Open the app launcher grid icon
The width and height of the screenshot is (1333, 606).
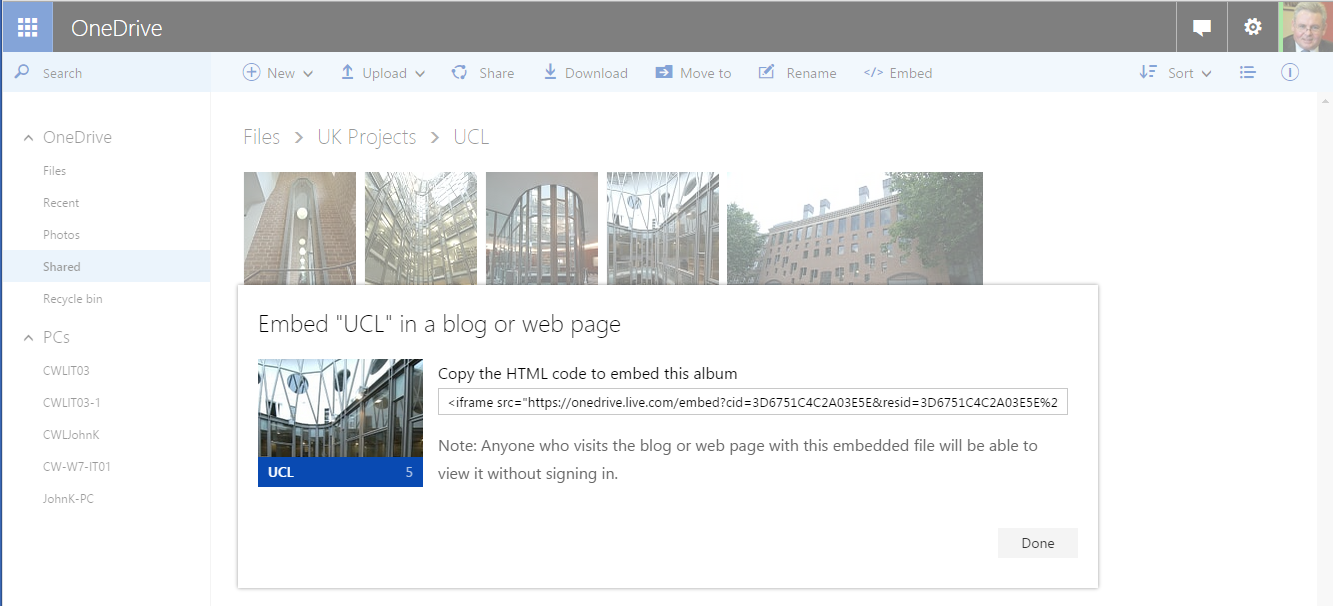pos(27,27)
